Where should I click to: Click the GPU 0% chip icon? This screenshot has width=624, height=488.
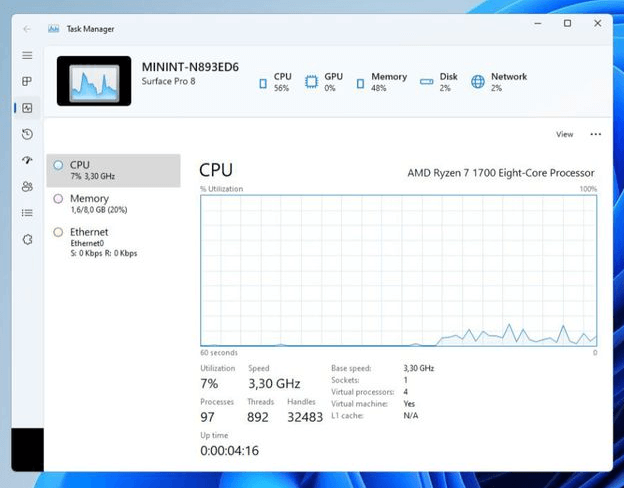(311, 82)
